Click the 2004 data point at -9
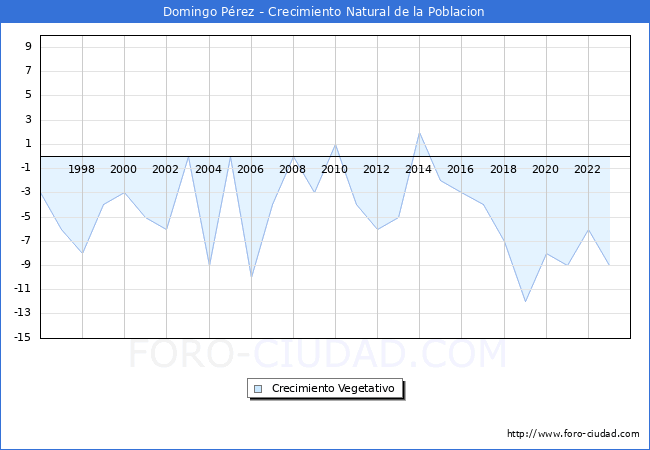This screenshot has height=450, width=650. pyautogui.click(x=209, y=265)
